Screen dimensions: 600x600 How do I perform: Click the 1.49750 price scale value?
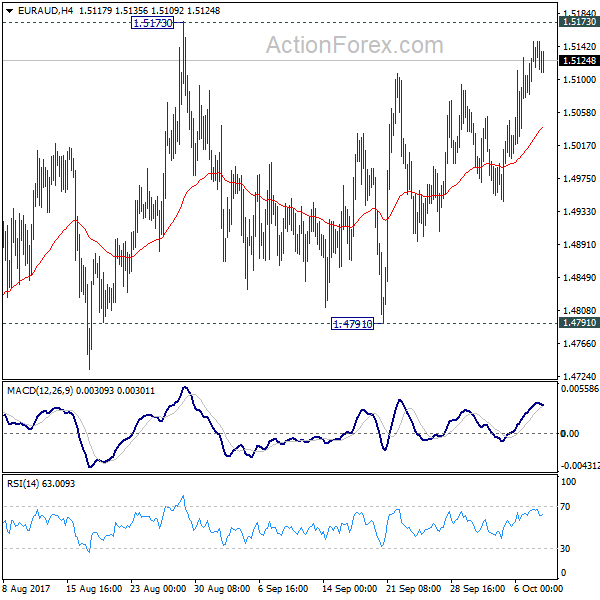click(579, 179)
